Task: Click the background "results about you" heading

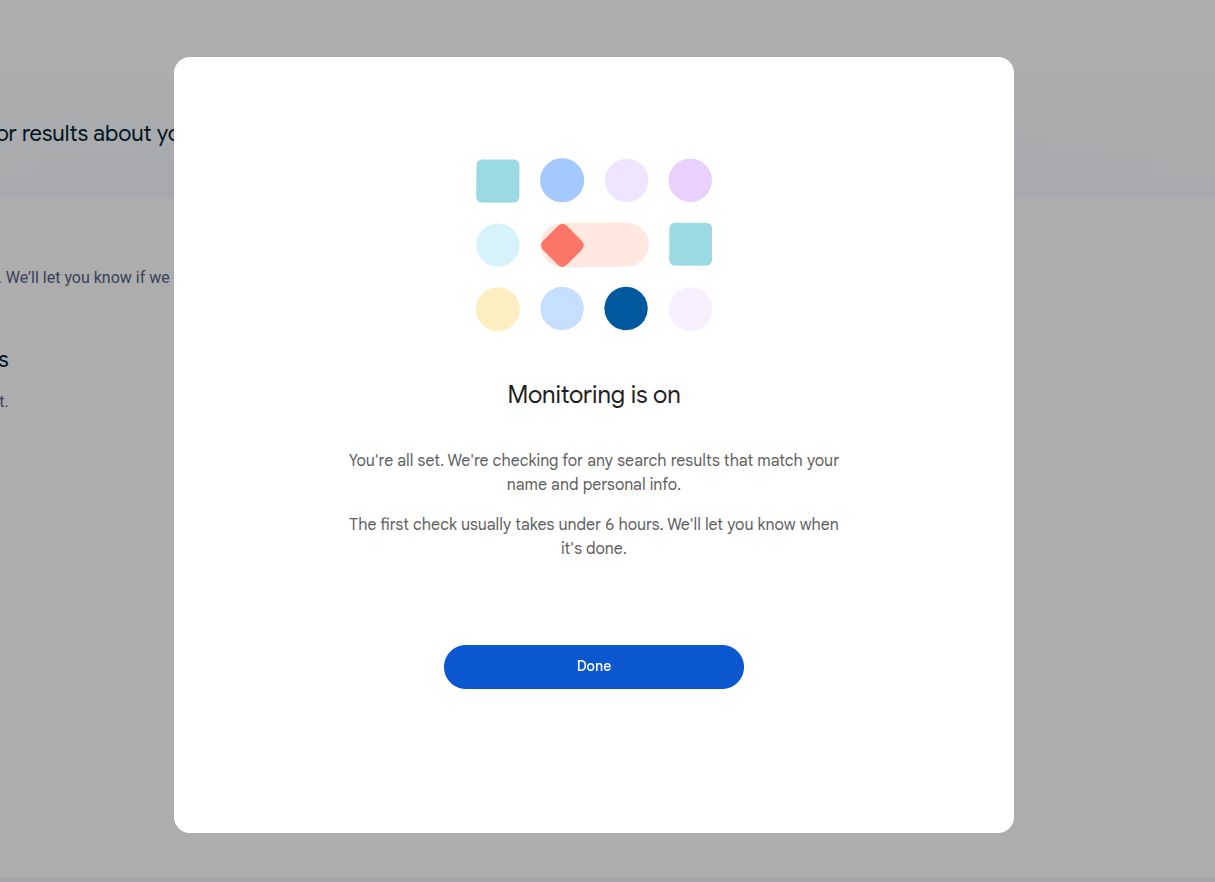Action: pos(90,134)
